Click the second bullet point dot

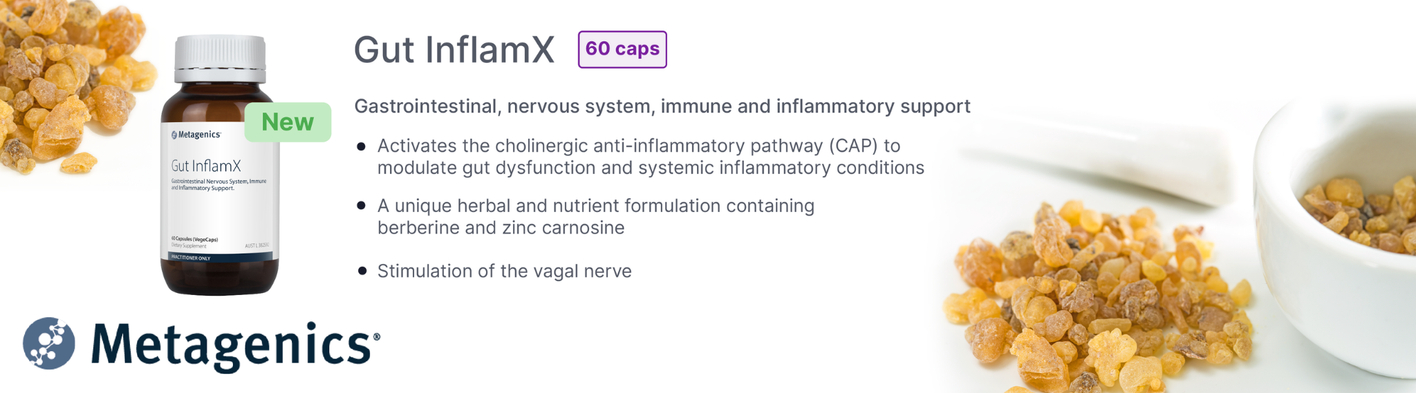362,205
